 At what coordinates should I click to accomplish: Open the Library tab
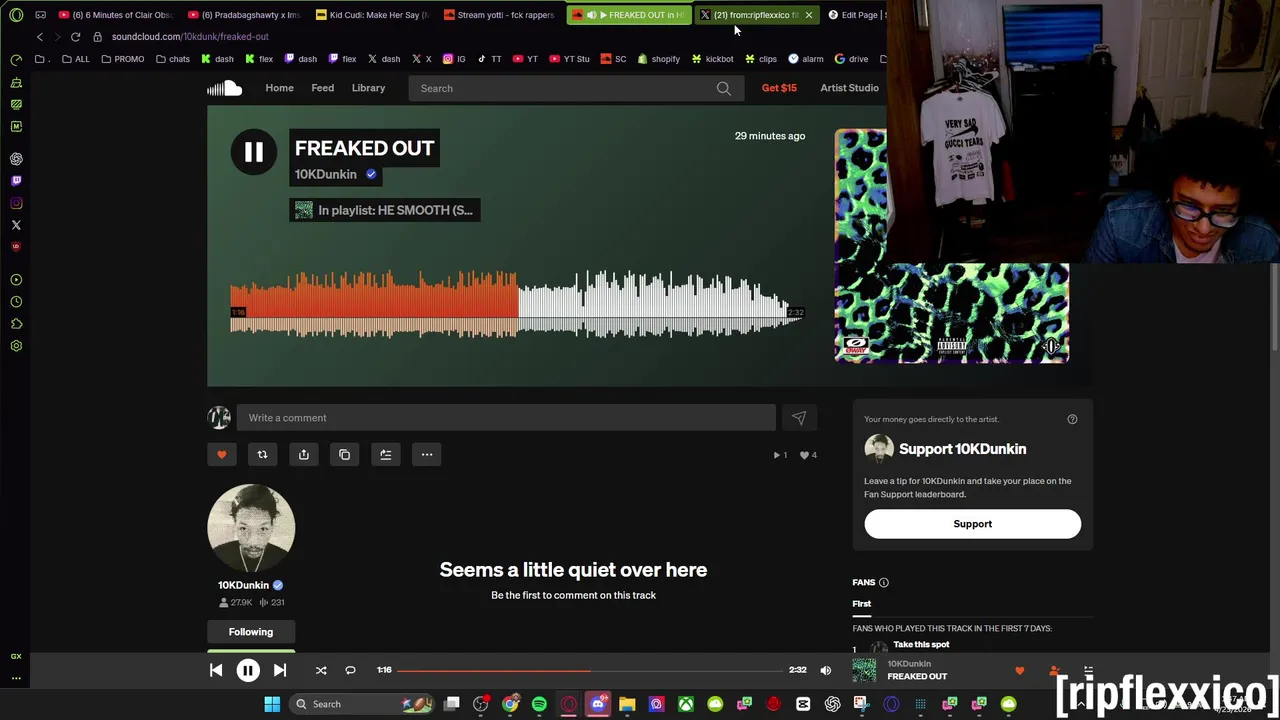(368, 88)
